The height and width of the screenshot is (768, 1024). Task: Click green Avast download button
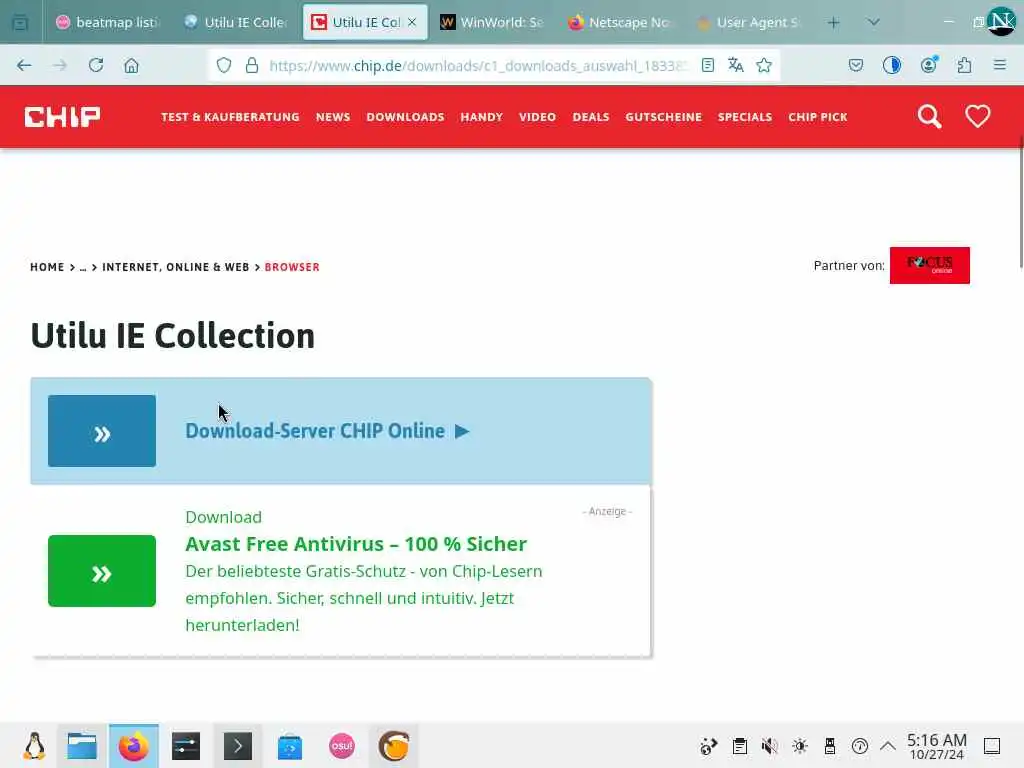point(102,571)
